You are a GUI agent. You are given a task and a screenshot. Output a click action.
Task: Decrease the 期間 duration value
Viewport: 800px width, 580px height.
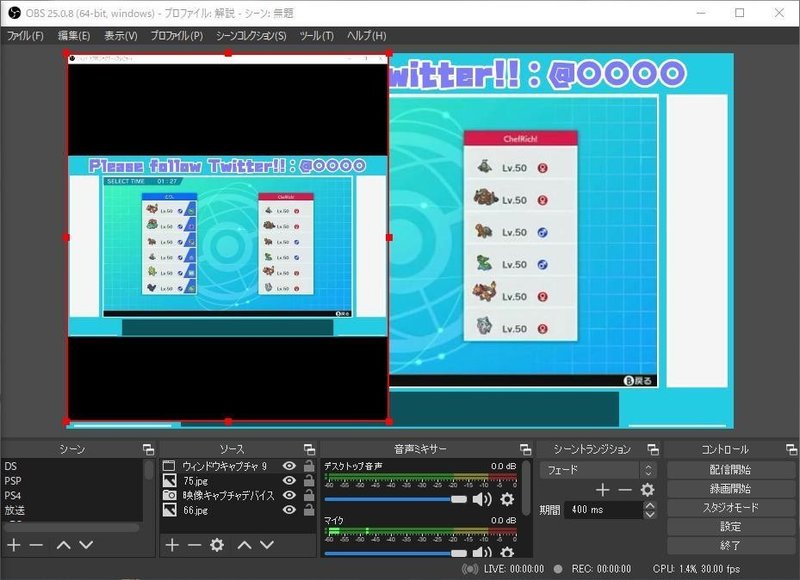pos(649,514)
